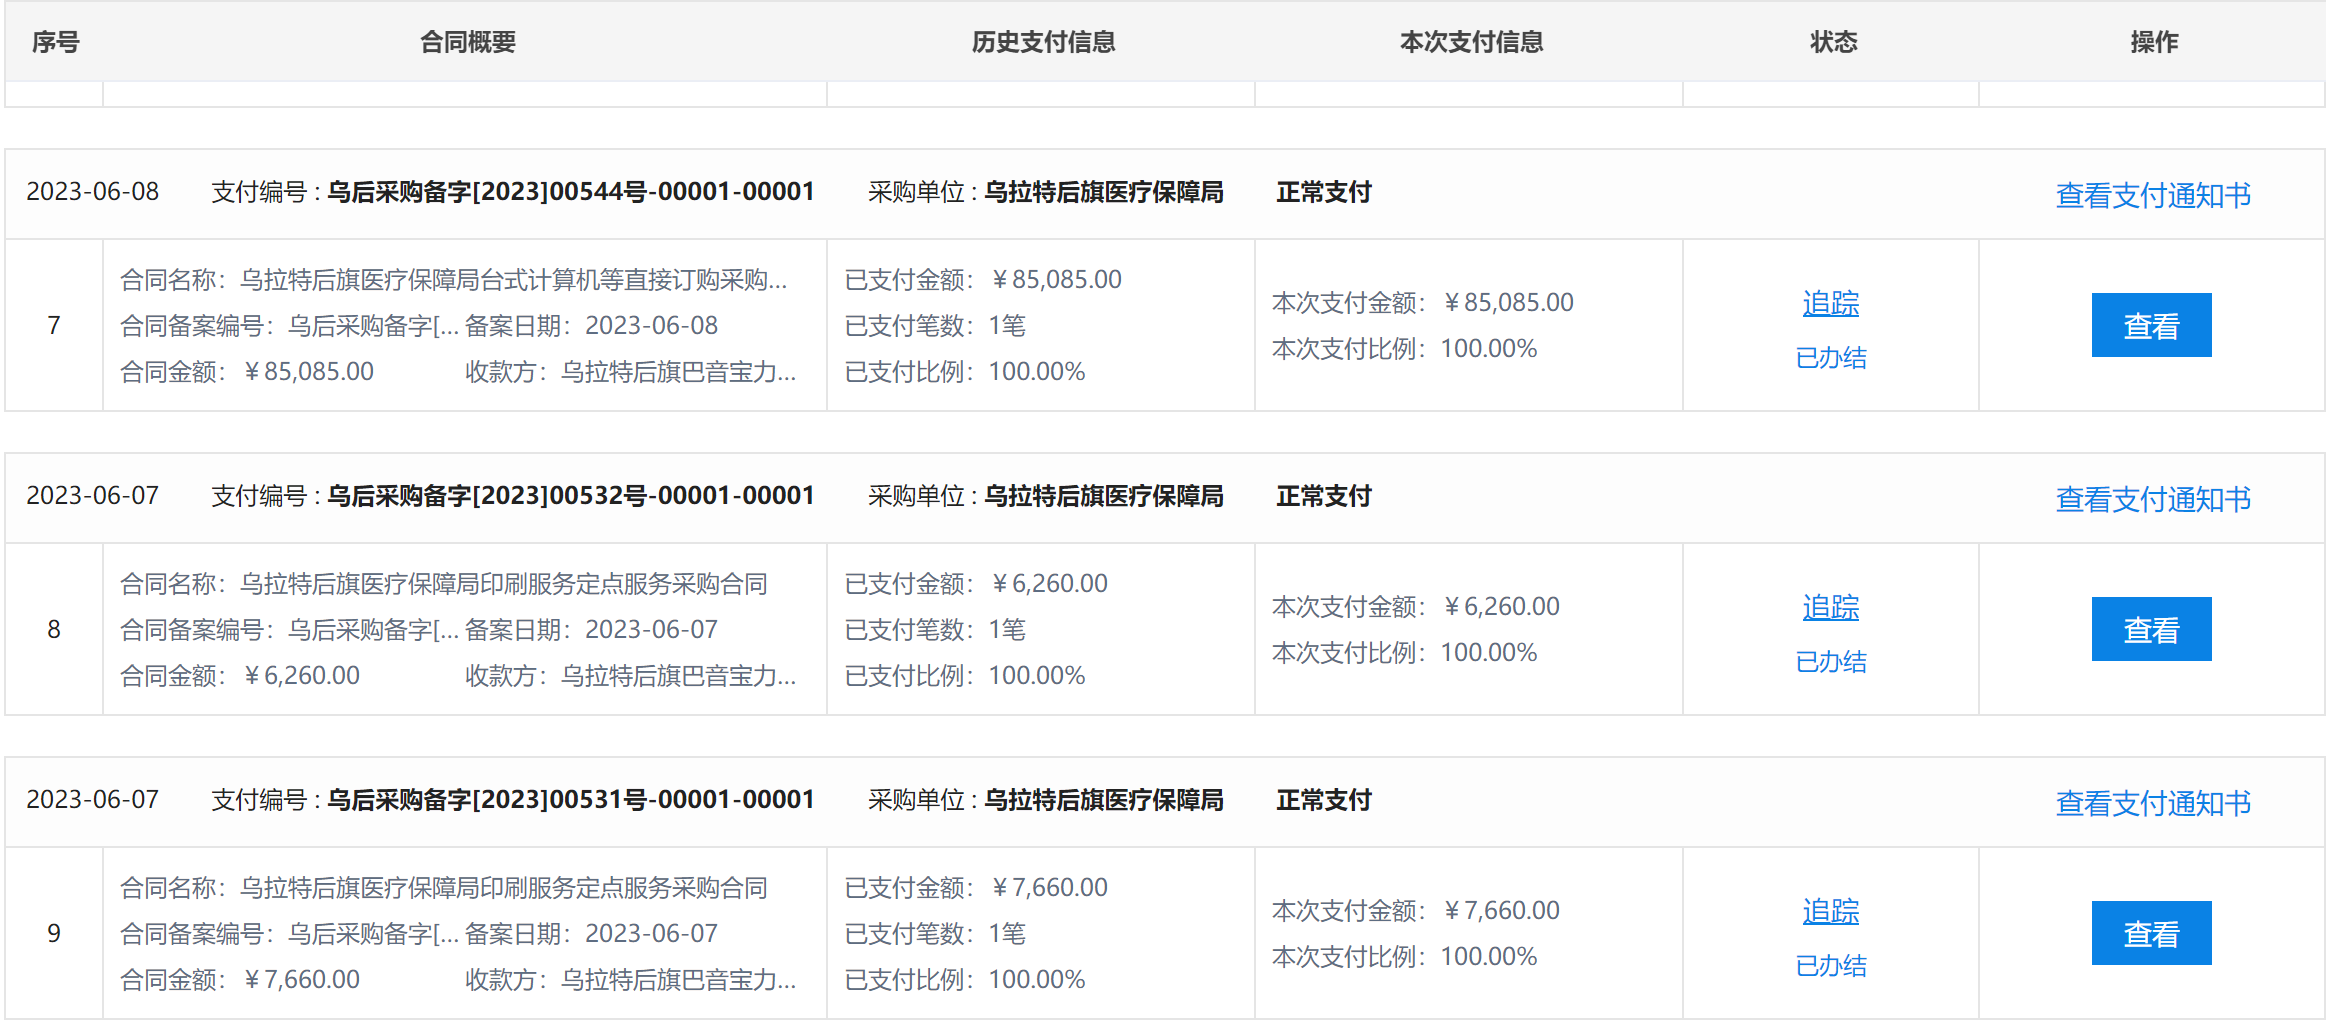The width and height of the screenshot is (2341, 1035).
Task: Click 已办结 status in row 9
Action: click(x=1831, y=966)
